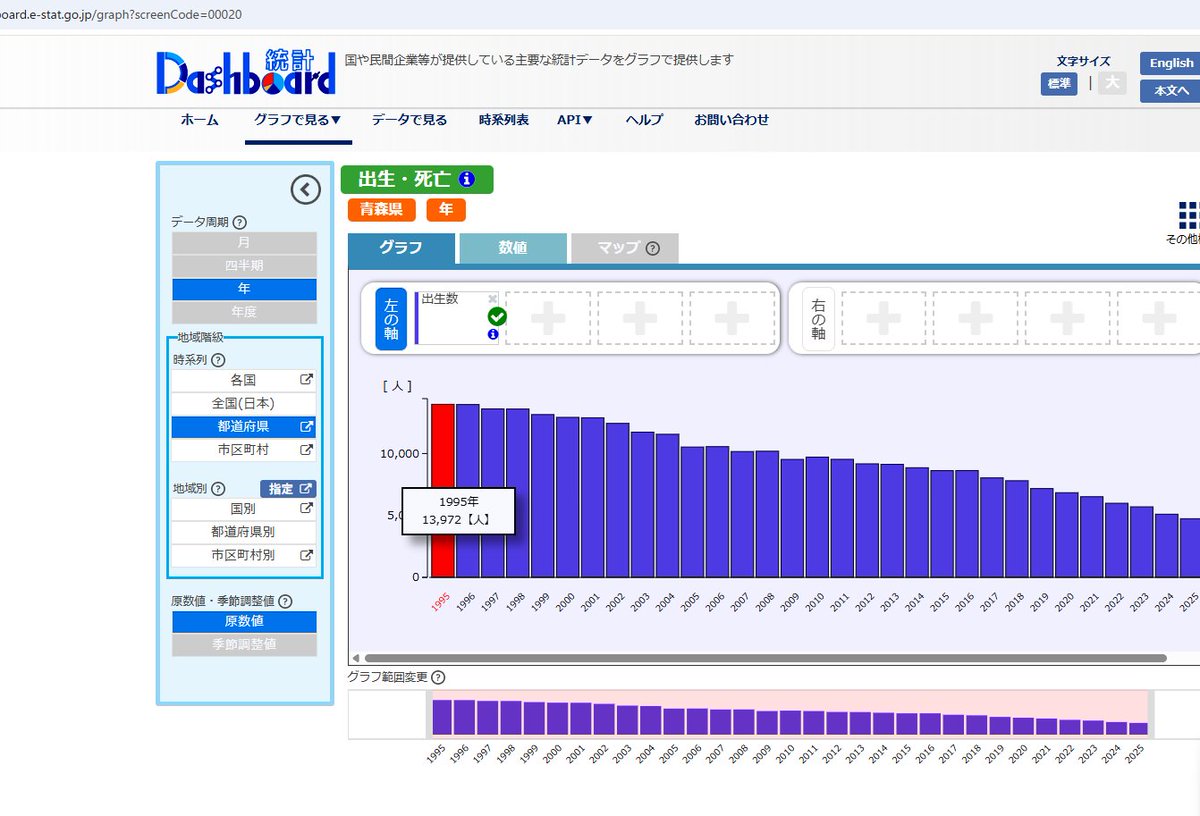Switch to the グラフ tab
1200x816 pixels.
pyautogui.click(x=402, y=248)
